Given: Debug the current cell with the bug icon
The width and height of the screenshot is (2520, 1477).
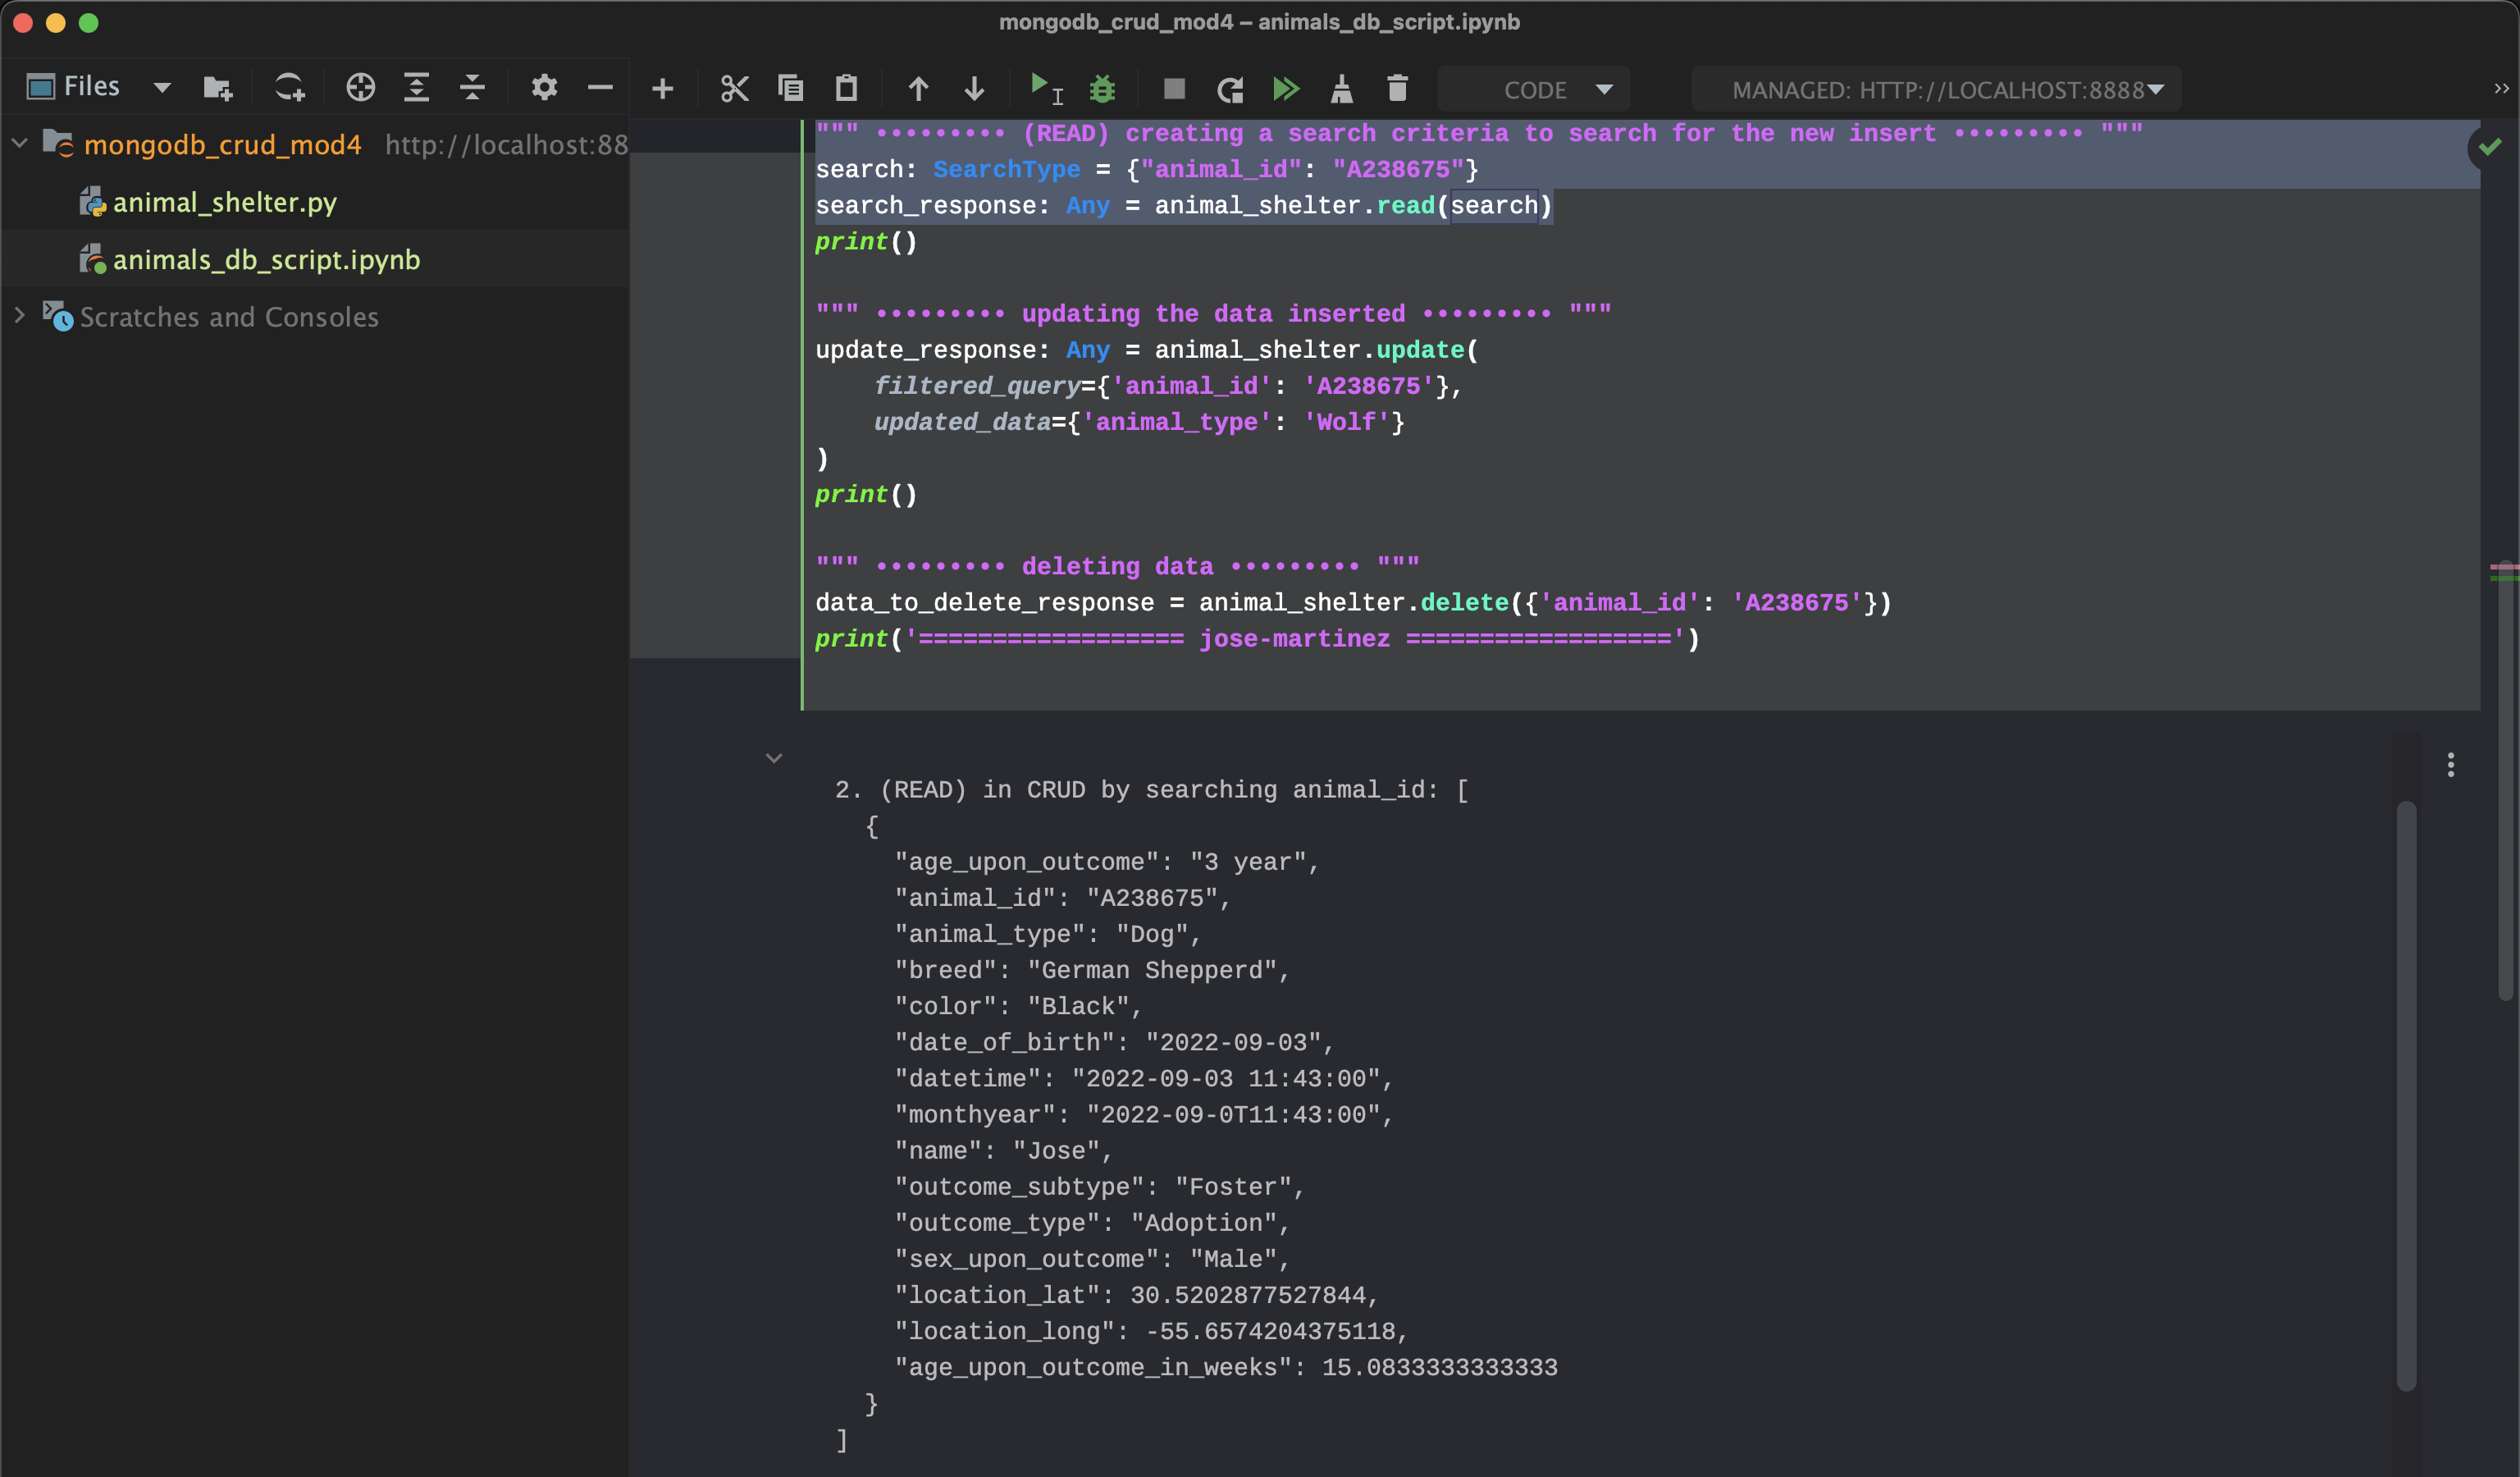Looking at the screenshot, I should (x=1103, y=88).
